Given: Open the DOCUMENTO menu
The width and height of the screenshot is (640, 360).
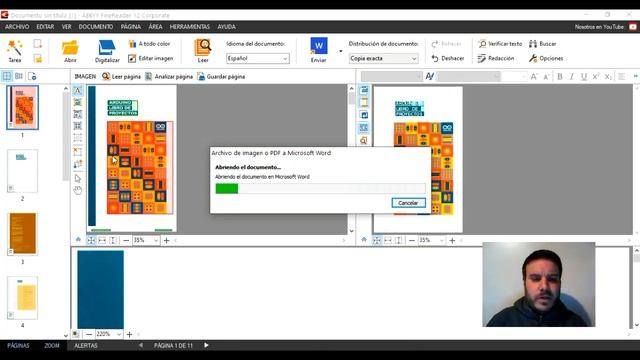Looking at the screenshot, I should [96, 27].
